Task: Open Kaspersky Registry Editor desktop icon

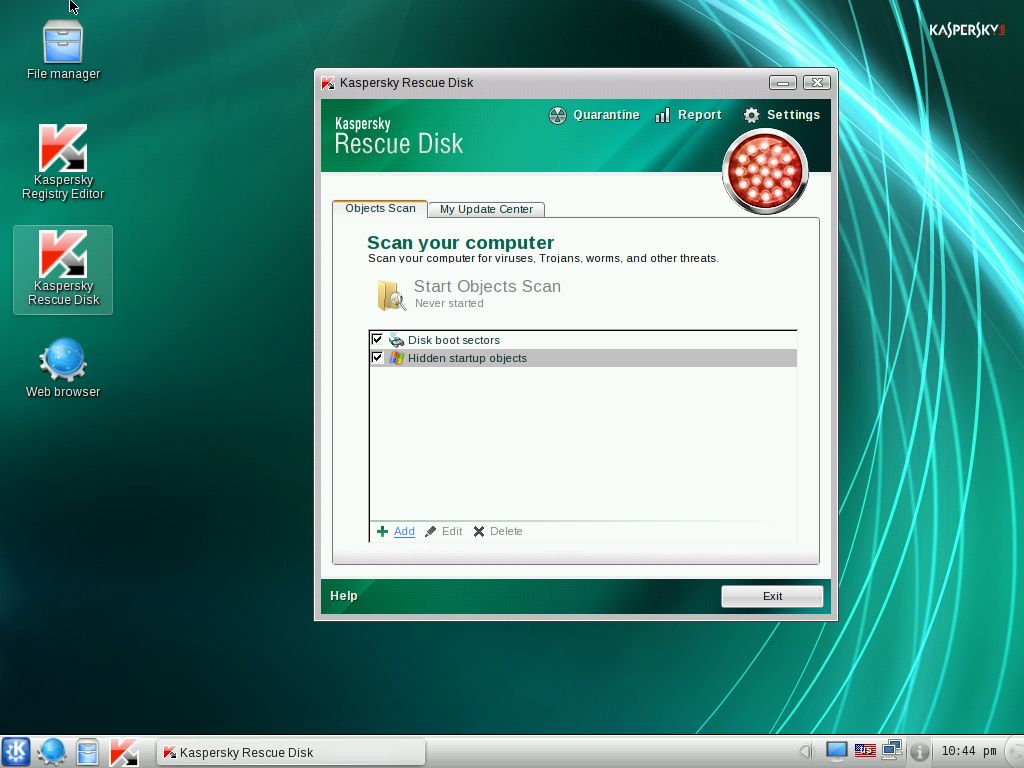Action: [63, 162]
